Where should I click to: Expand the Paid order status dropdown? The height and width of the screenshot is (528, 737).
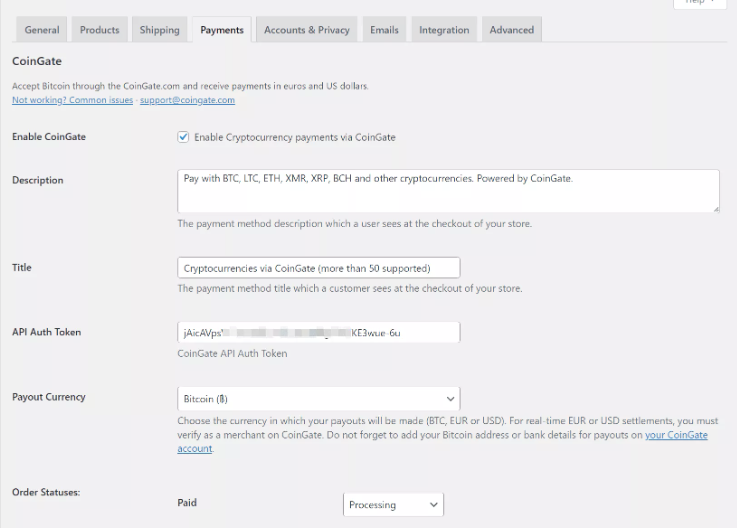coord(393,504)
